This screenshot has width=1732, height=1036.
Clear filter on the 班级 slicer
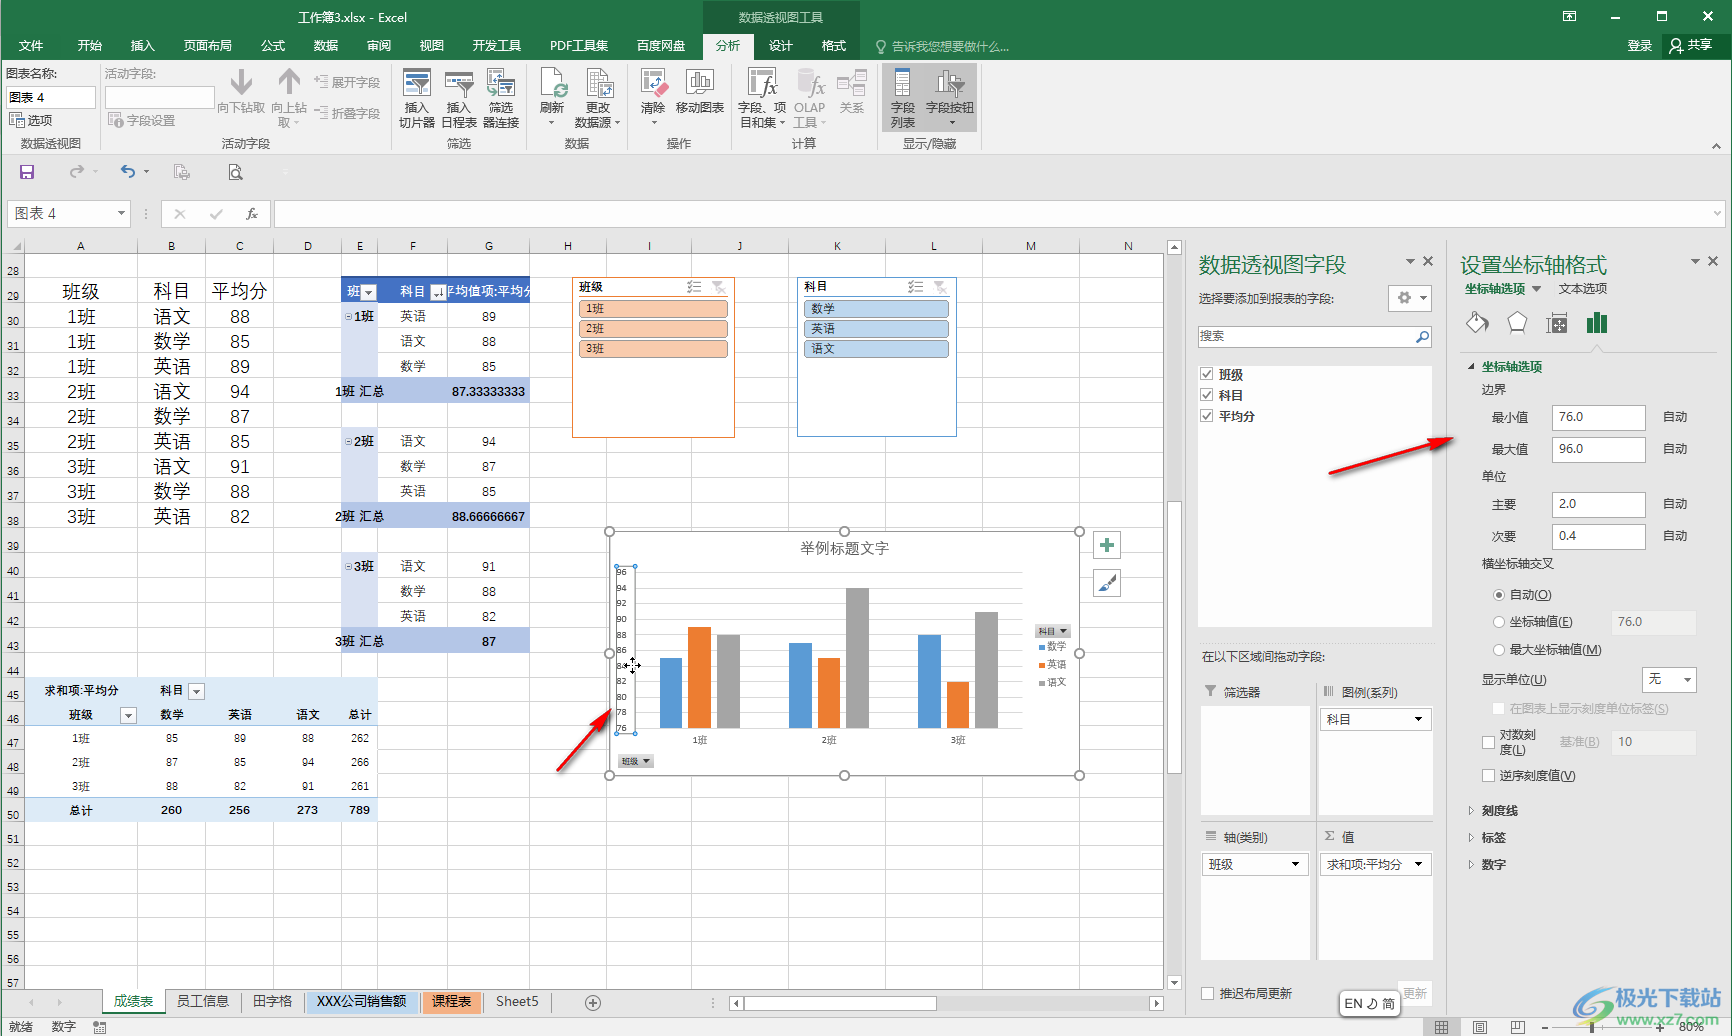click(x=719, y=287)
